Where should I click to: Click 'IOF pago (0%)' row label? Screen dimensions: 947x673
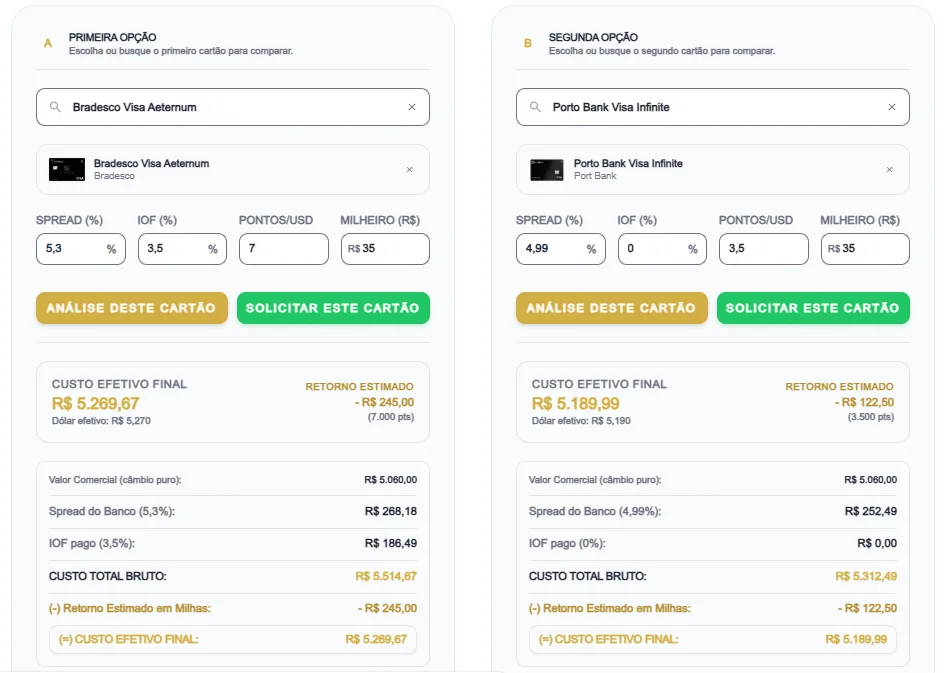point(567,543)
